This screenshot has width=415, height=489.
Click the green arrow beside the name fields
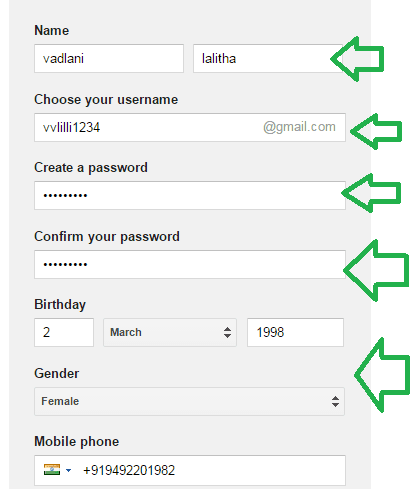click(357, 59)
